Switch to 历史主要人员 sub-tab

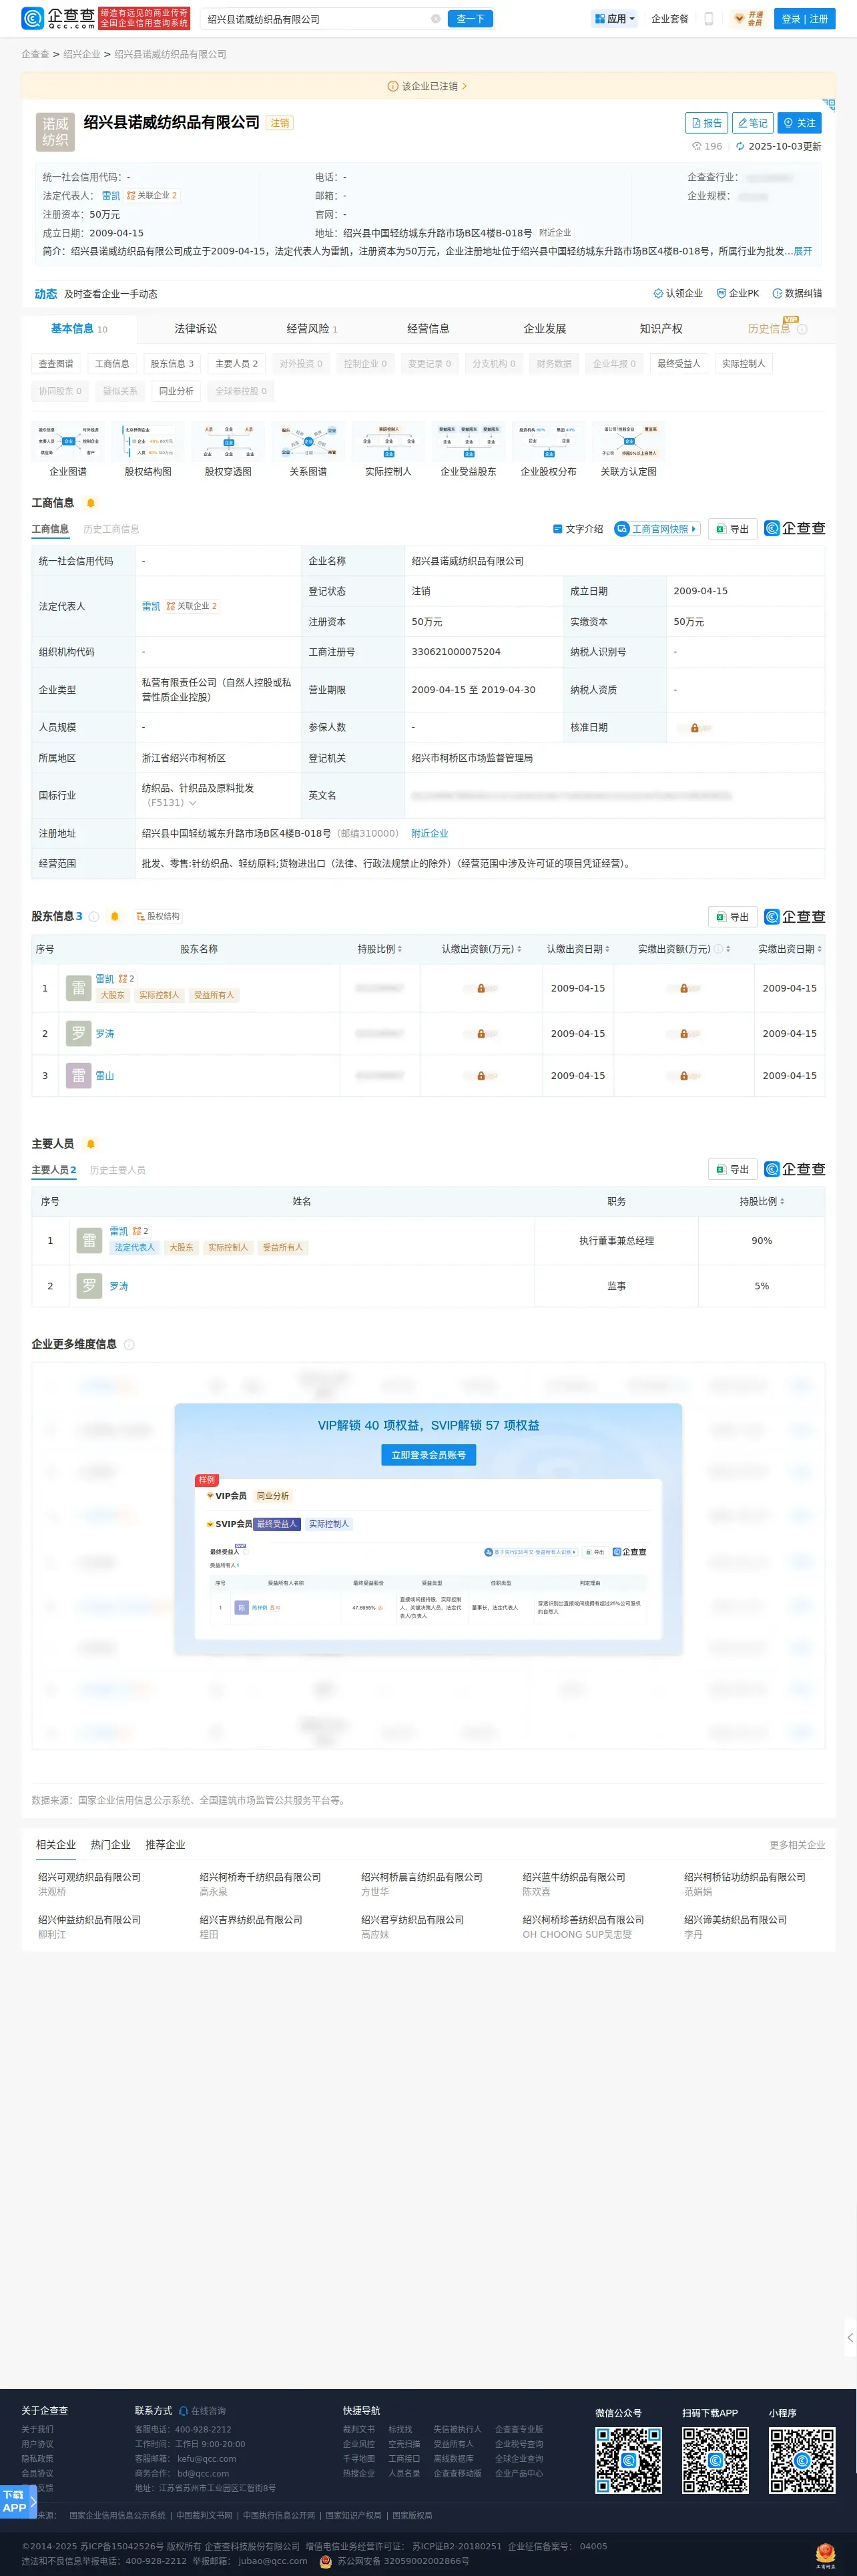(118, 1170)
